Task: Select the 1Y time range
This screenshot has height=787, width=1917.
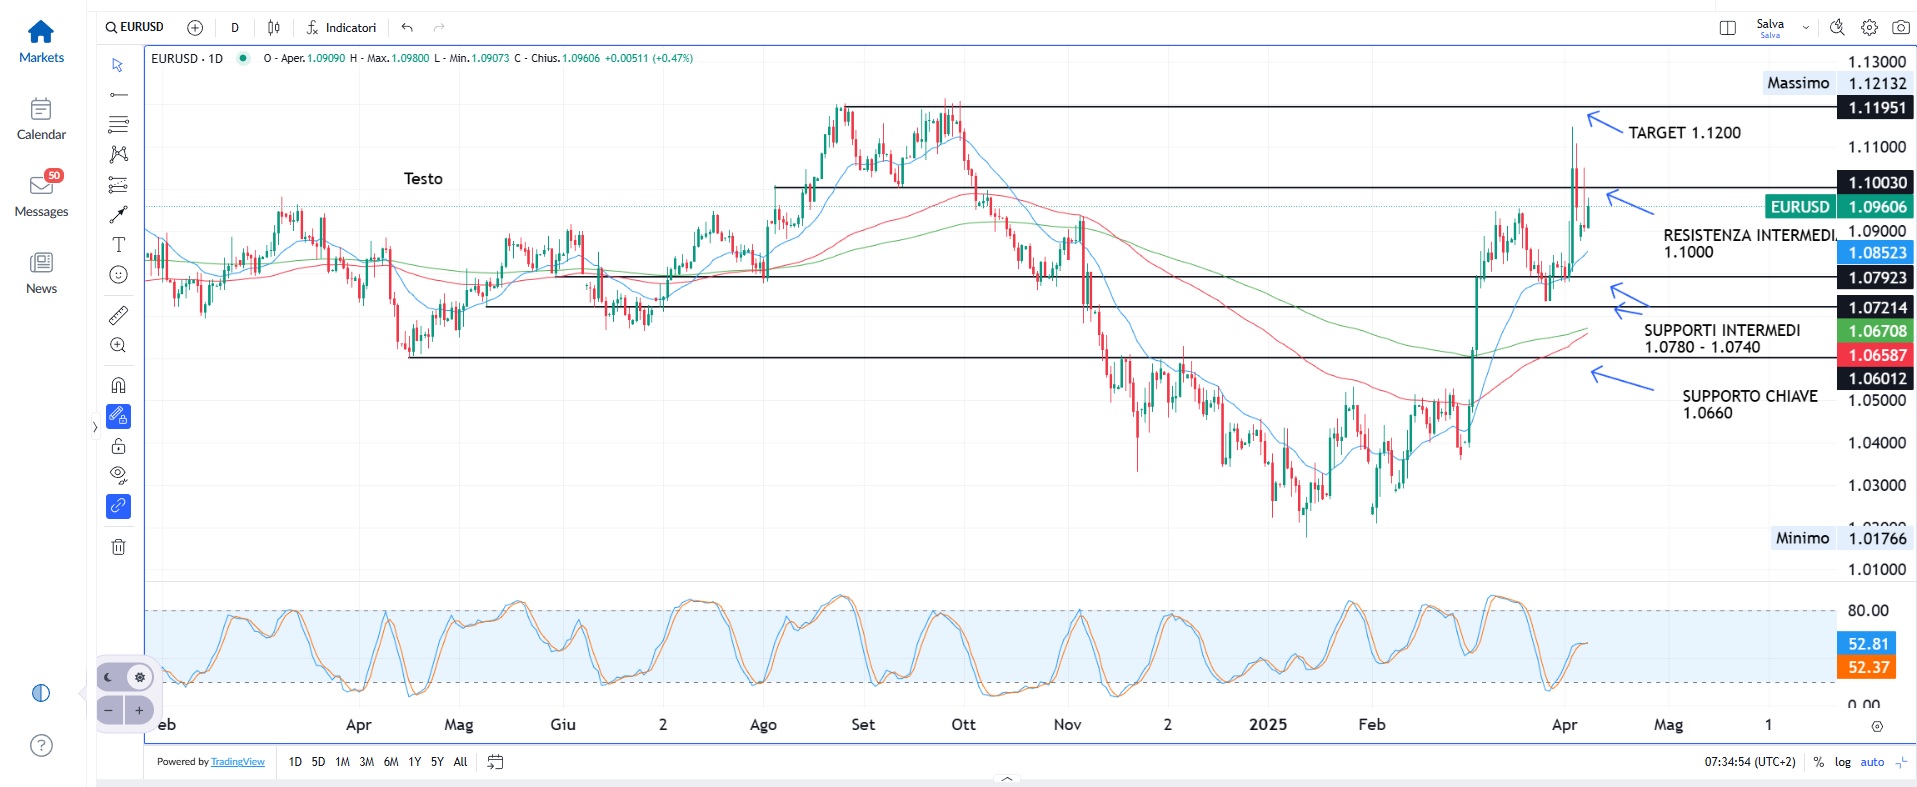Action: point(414,762)
